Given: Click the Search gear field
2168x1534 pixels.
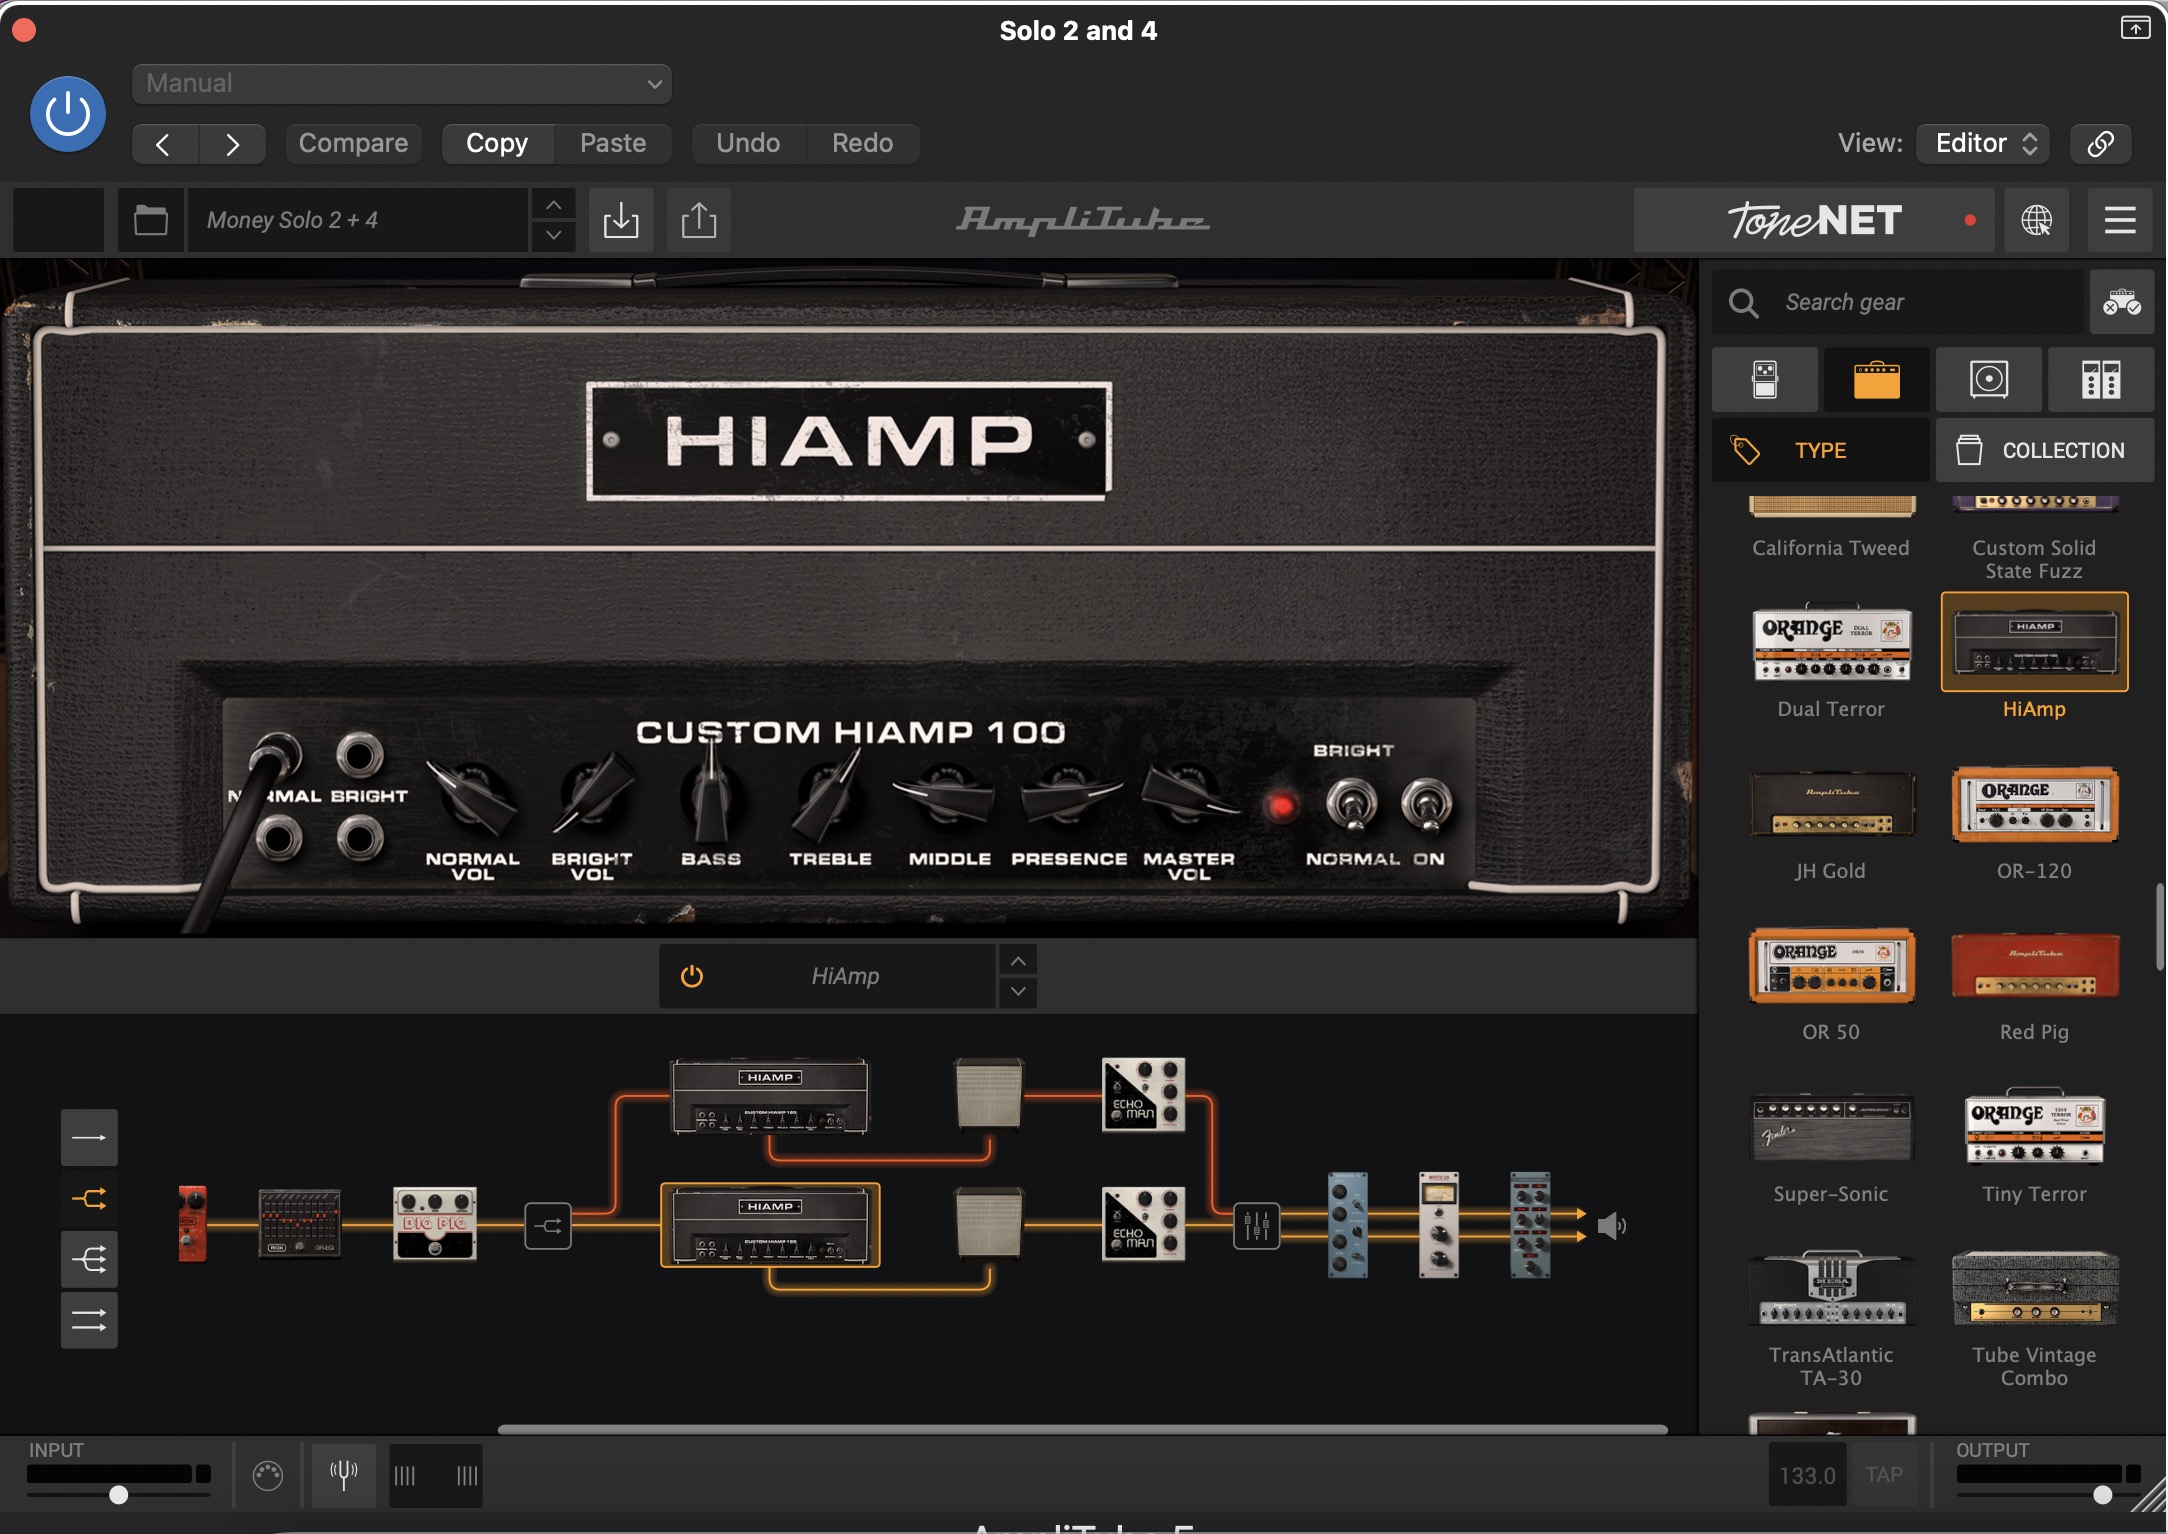Looking at the screenshot, I should pyautogui.click(x=1898, y=302).
